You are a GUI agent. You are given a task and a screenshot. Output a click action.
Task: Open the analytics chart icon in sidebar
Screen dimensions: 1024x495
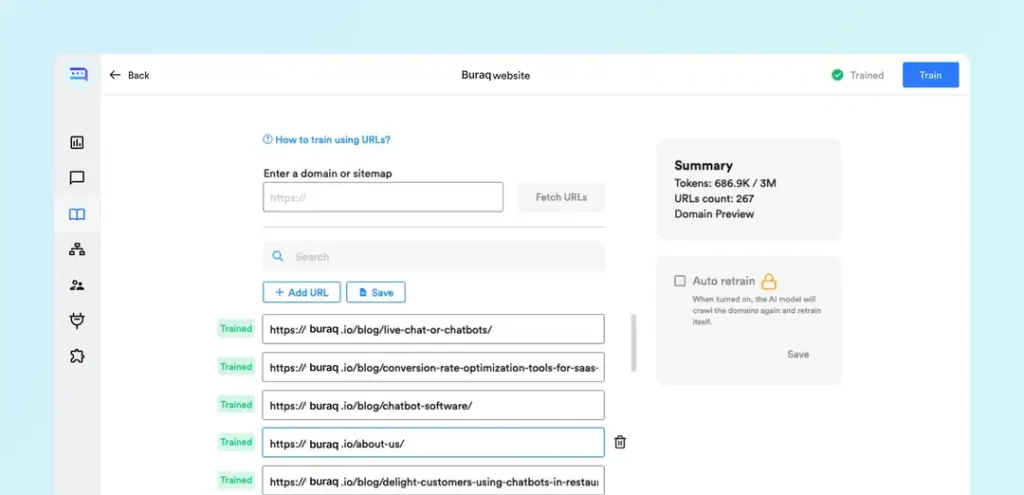tap(77, 143)
